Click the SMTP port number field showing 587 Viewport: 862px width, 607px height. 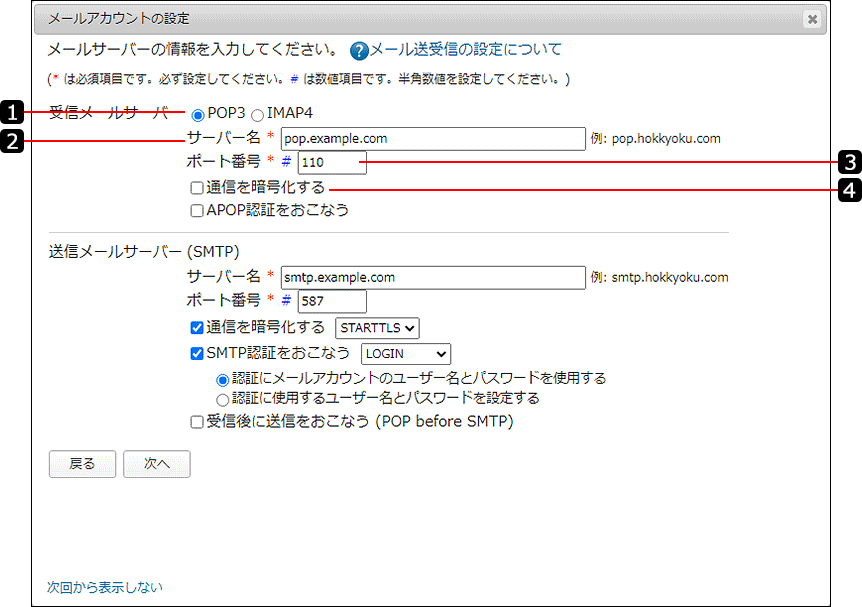332,301
